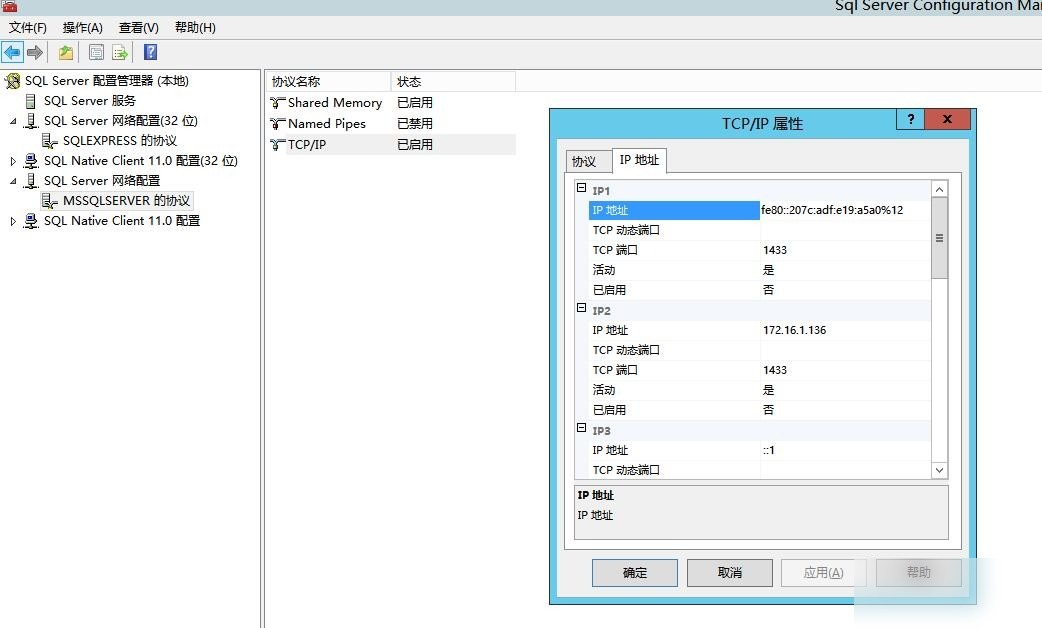
Task: Click the 协议名称 column header
Action: [x=329, y=82]
